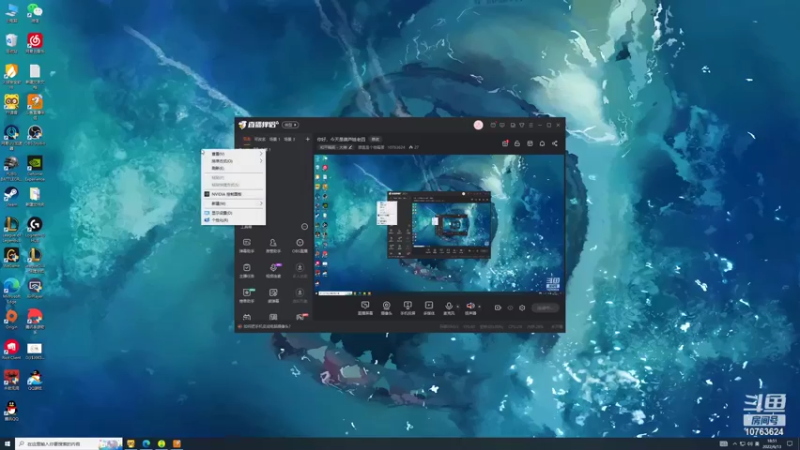Image resolution: width=800 pixels, height=450 pixels.
Task: Choose 刷新(E) in the desktop context menu
Action: coord(234,168)
